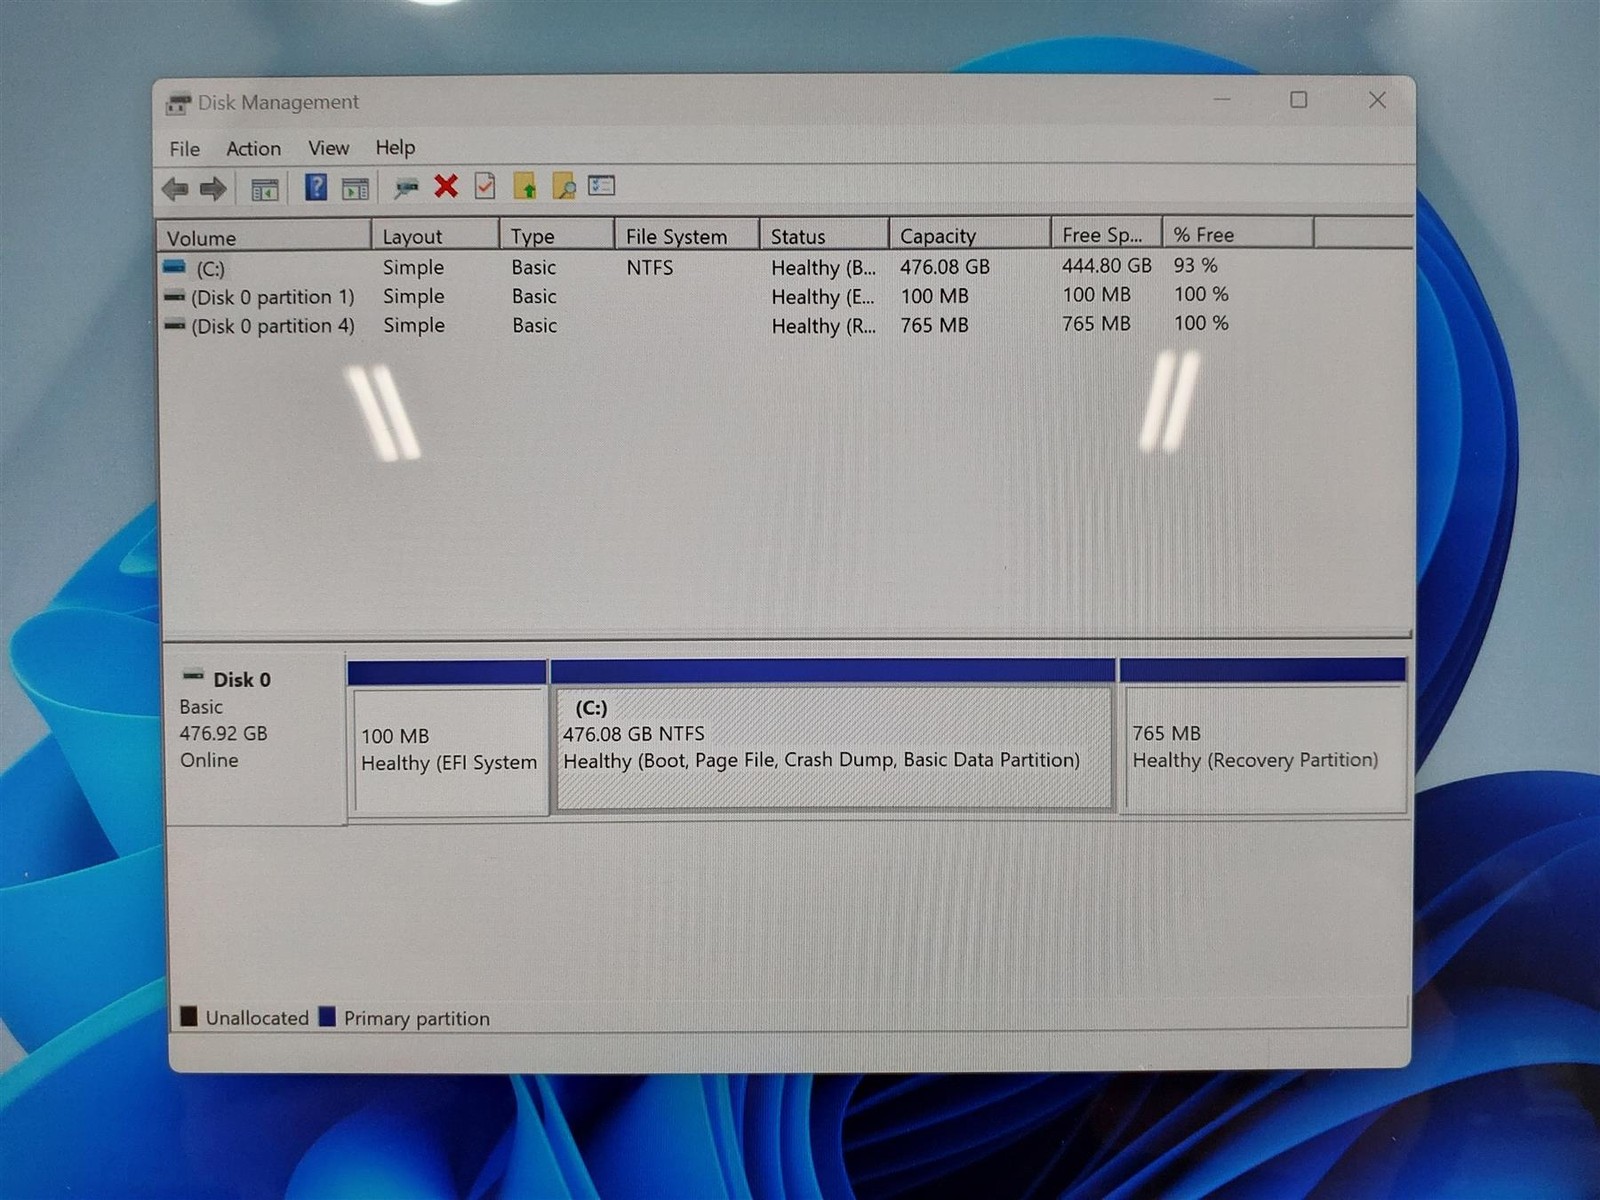1600x1200 pixels.
Task: Click the blue drive icon beside (C:)
Action: [175, 267]
